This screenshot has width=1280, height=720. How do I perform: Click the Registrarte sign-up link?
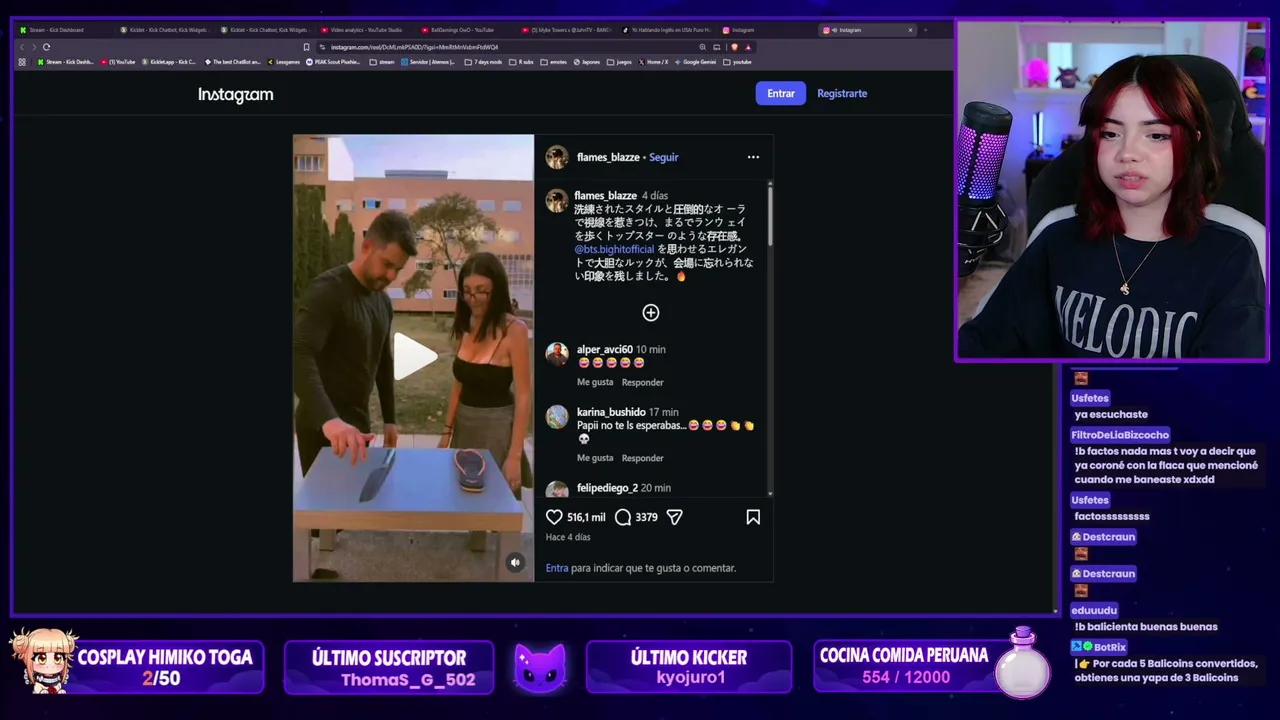pyautogui.click(x=842, y=94)
